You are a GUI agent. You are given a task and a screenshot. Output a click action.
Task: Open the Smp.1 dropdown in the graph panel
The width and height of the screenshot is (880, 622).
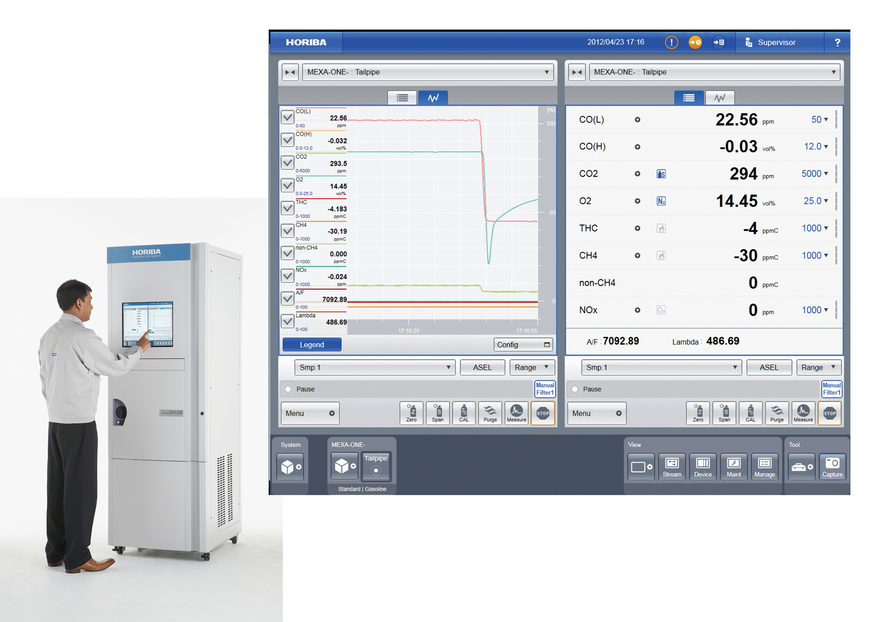pyautogui.click(x=374, y=368)
